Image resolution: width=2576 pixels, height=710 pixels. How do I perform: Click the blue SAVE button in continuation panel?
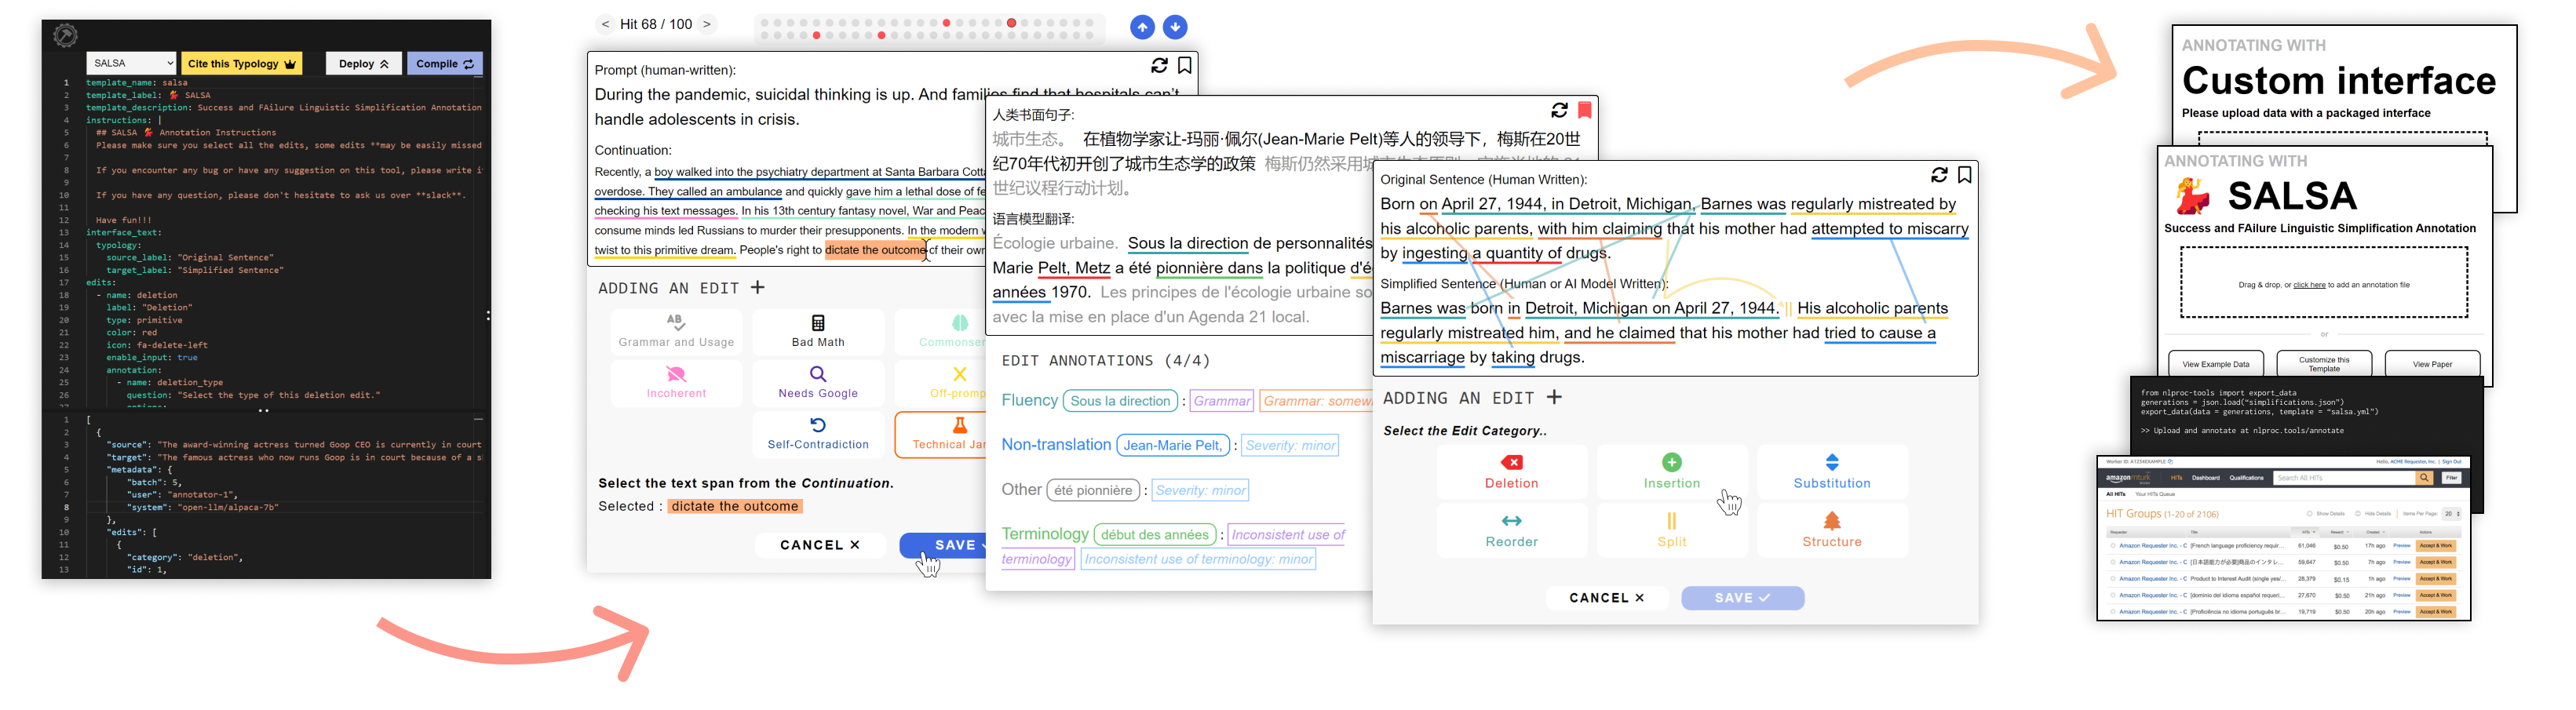coord(943,545)
